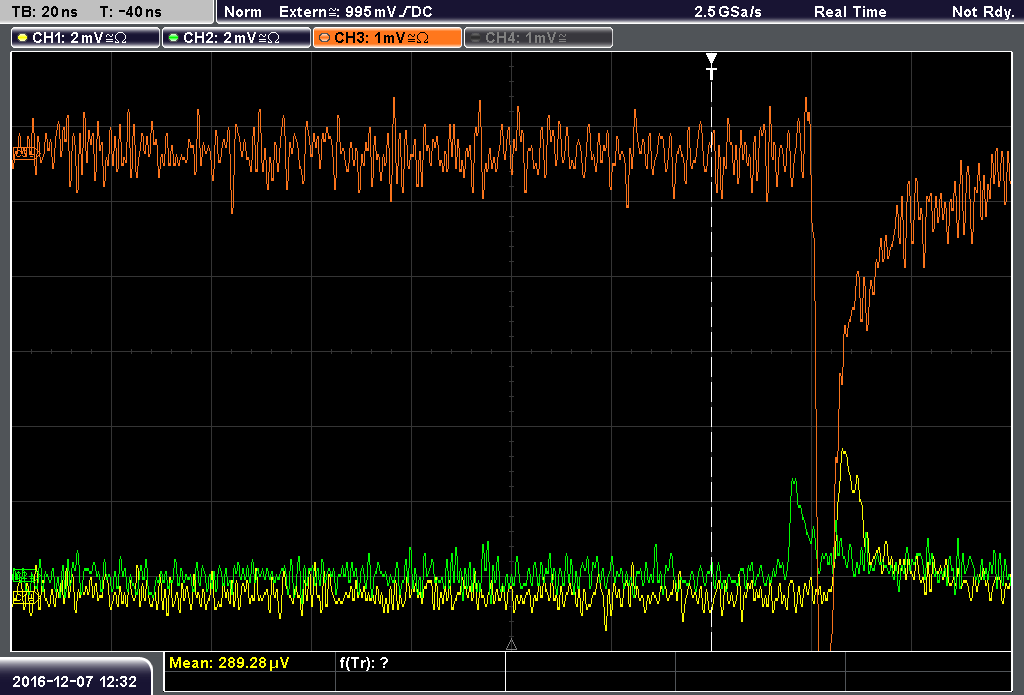Click the f(Tr): ? measurement cell
The width and height of the screenshot is (1024, 695).
[421, 663]
